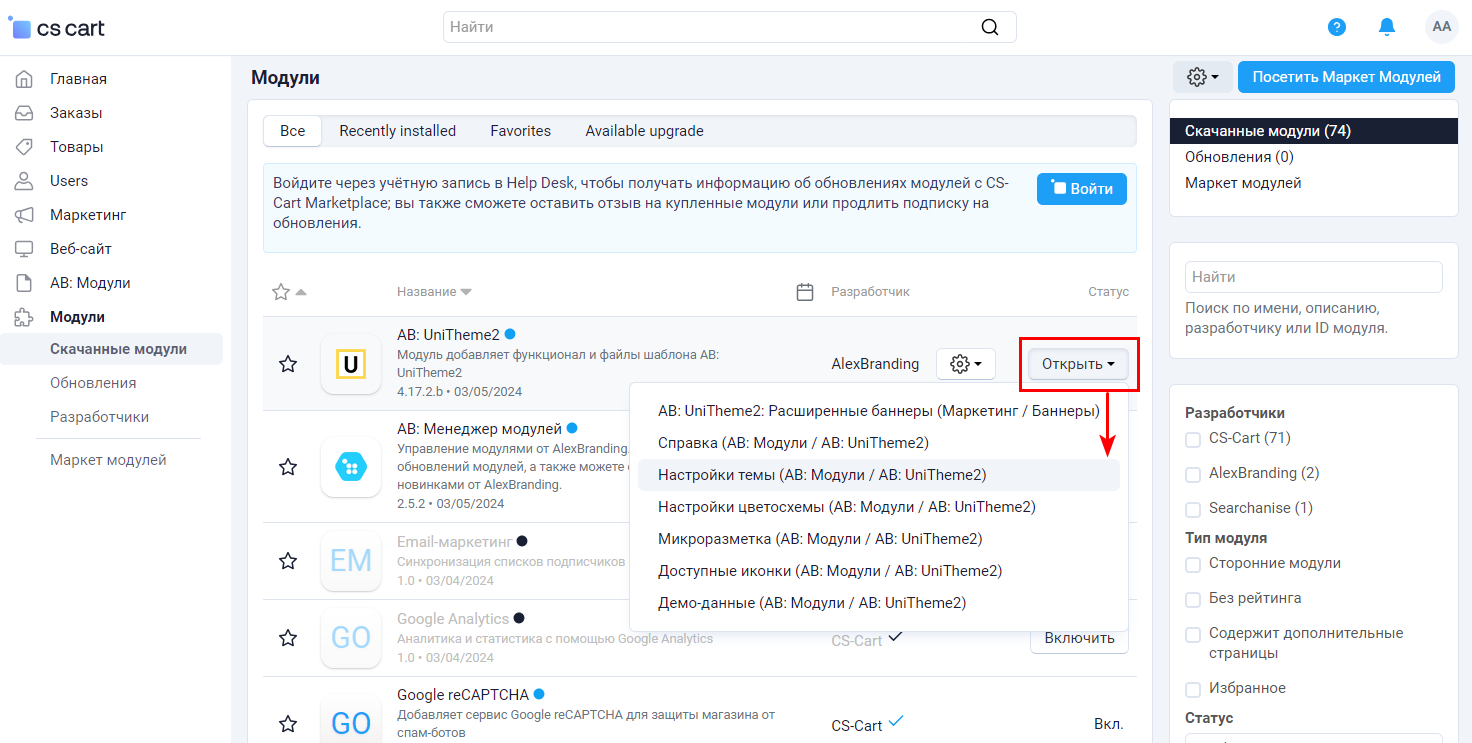
Task: Click the AB: UniTheme2 module logo
Action: [350, 364]
